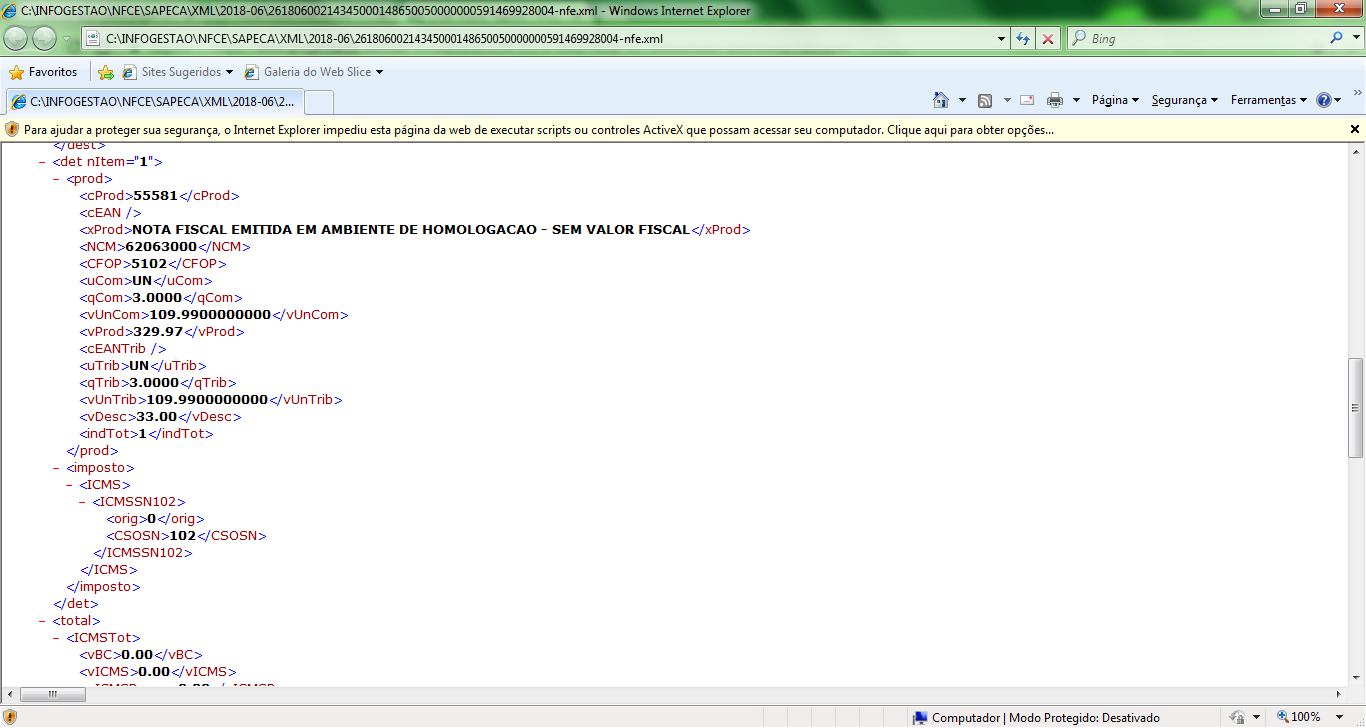Expand the Home button dropdown arrow

(x=962, y=100)
